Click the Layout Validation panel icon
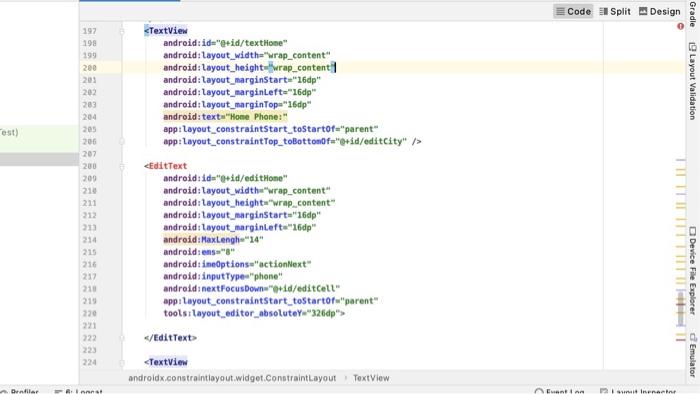The width and height of the screenshot is (700, 394). pos(692,46)
